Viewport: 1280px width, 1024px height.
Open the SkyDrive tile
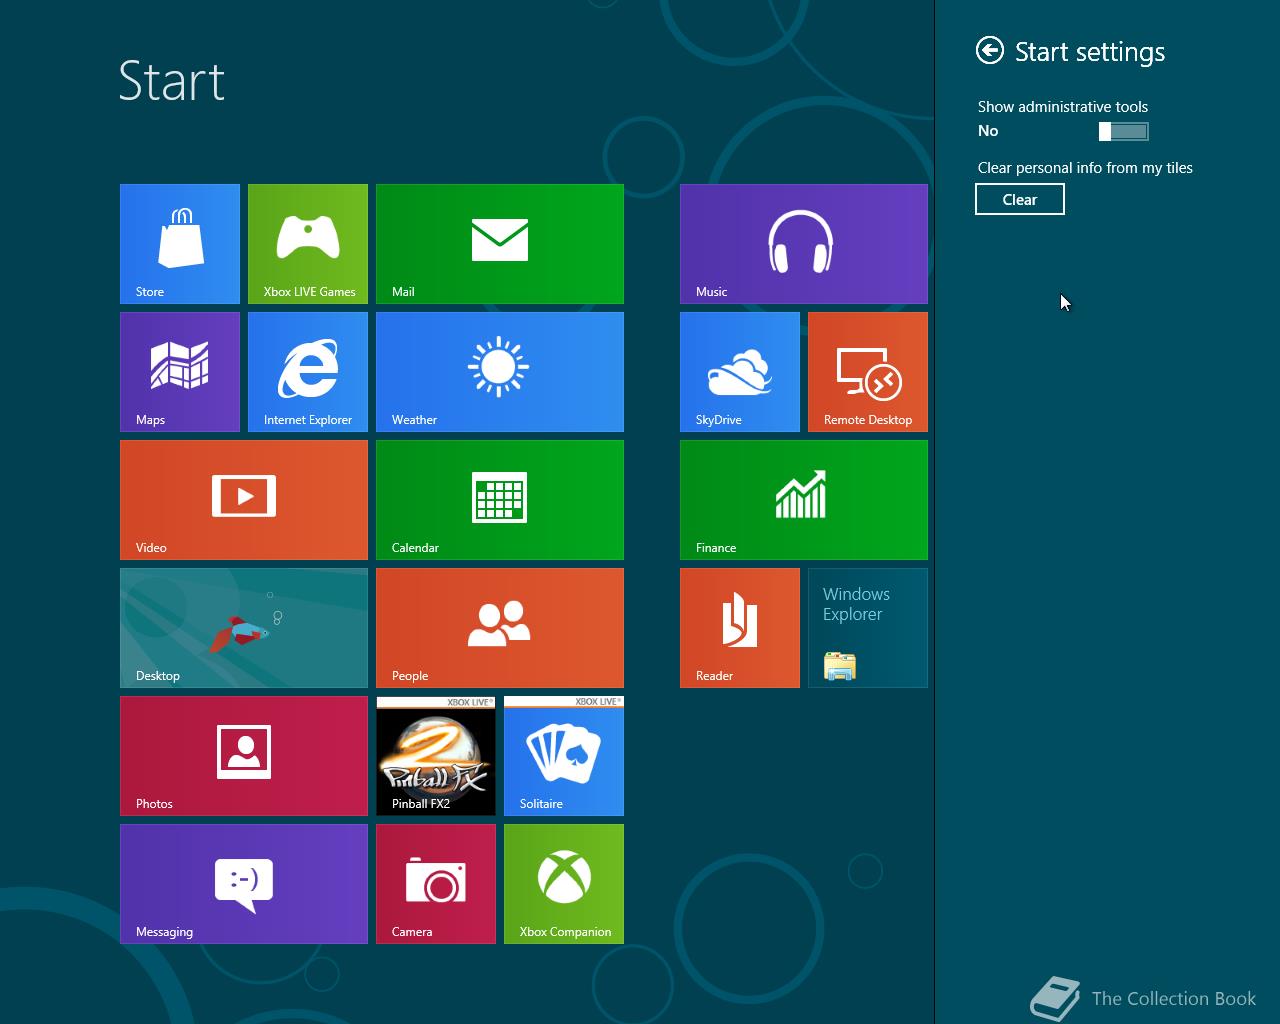tap(740, 372)
